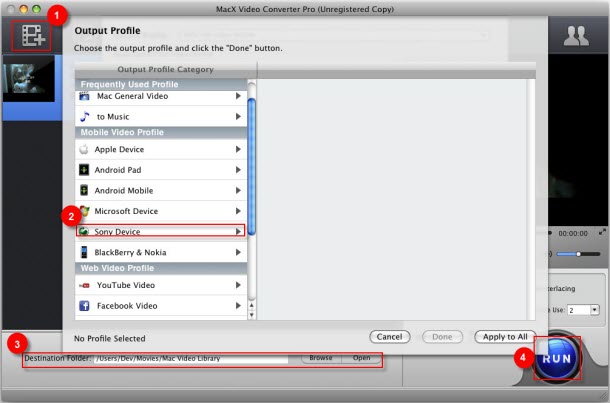This screenshot has width=610, height=403.
Task: Click the 00:00:00 timecode display
Action: coord(573,233)
